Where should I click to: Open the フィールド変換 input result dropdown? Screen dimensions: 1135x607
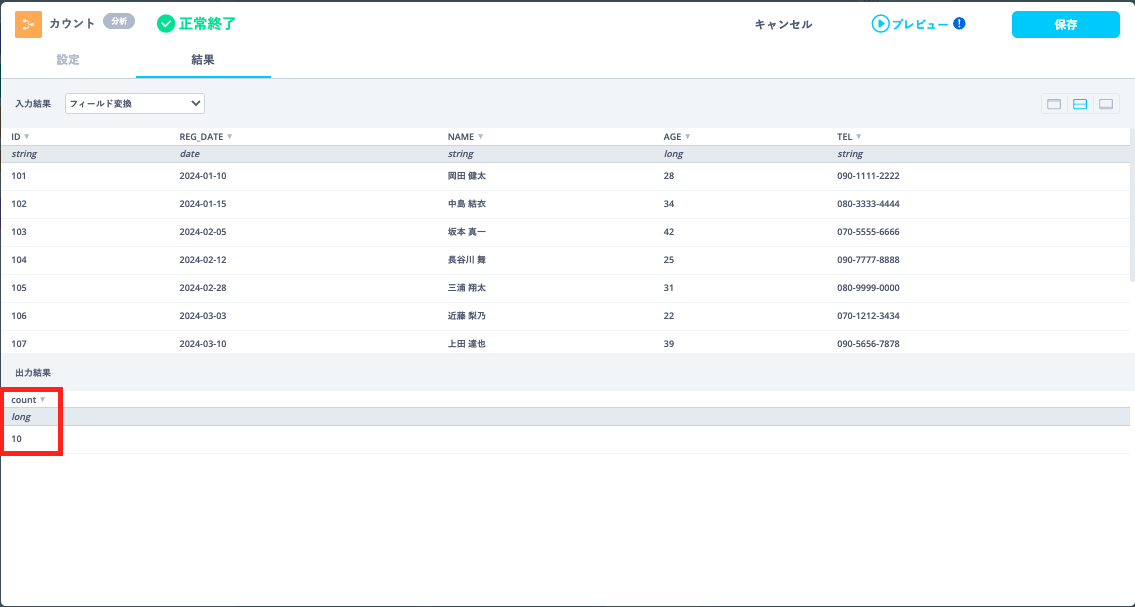click(134, 103)
